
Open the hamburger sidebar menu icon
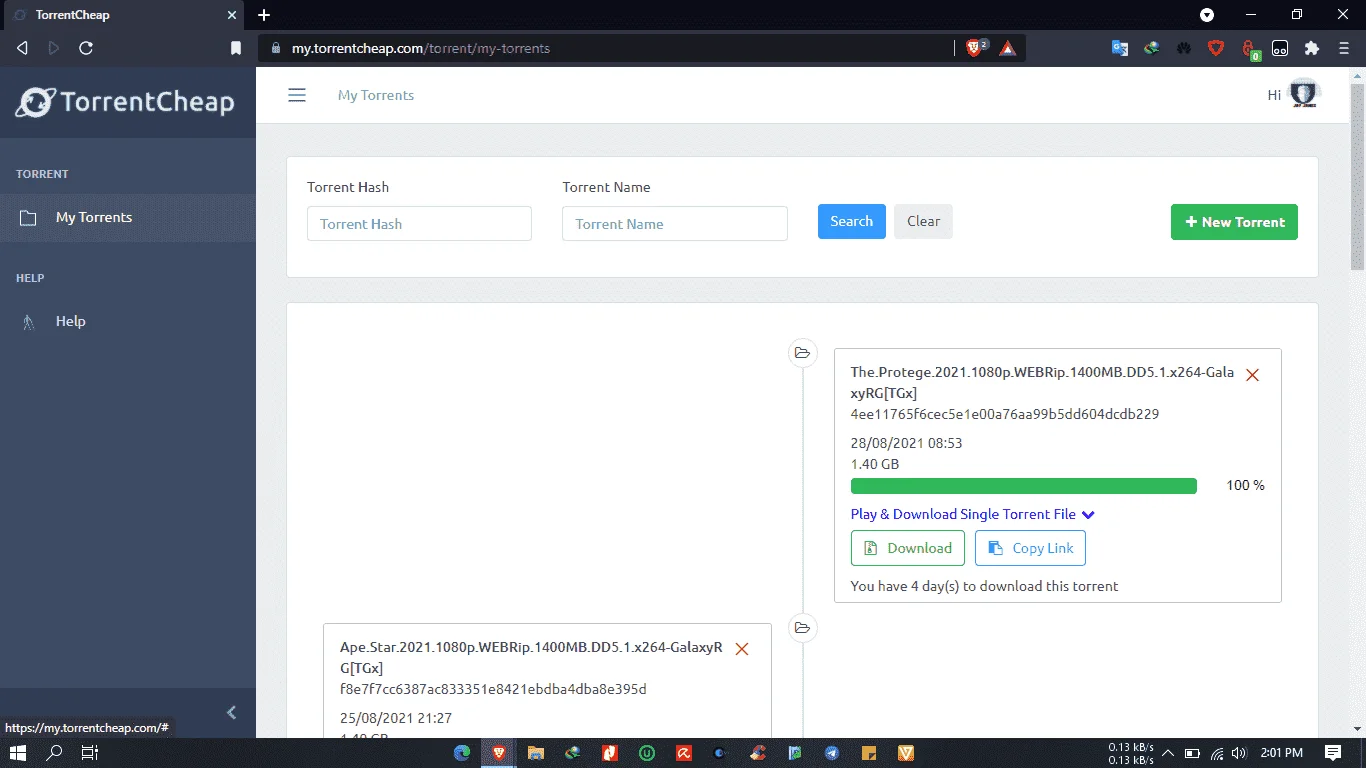click(x=297, y=95)
